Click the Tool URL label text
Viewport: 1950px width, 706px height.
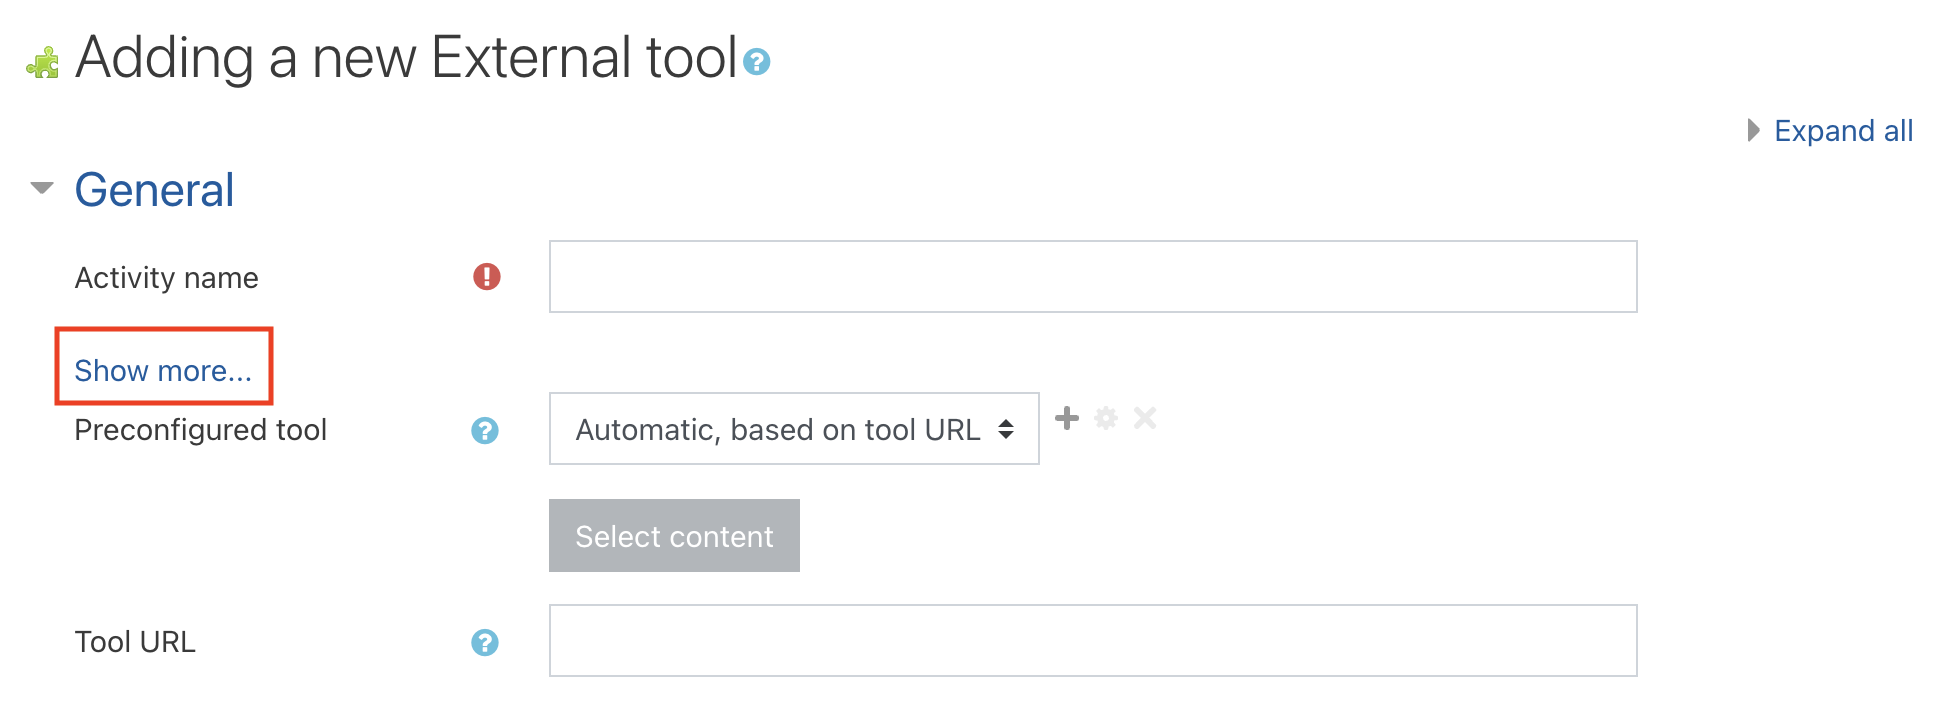135,642
